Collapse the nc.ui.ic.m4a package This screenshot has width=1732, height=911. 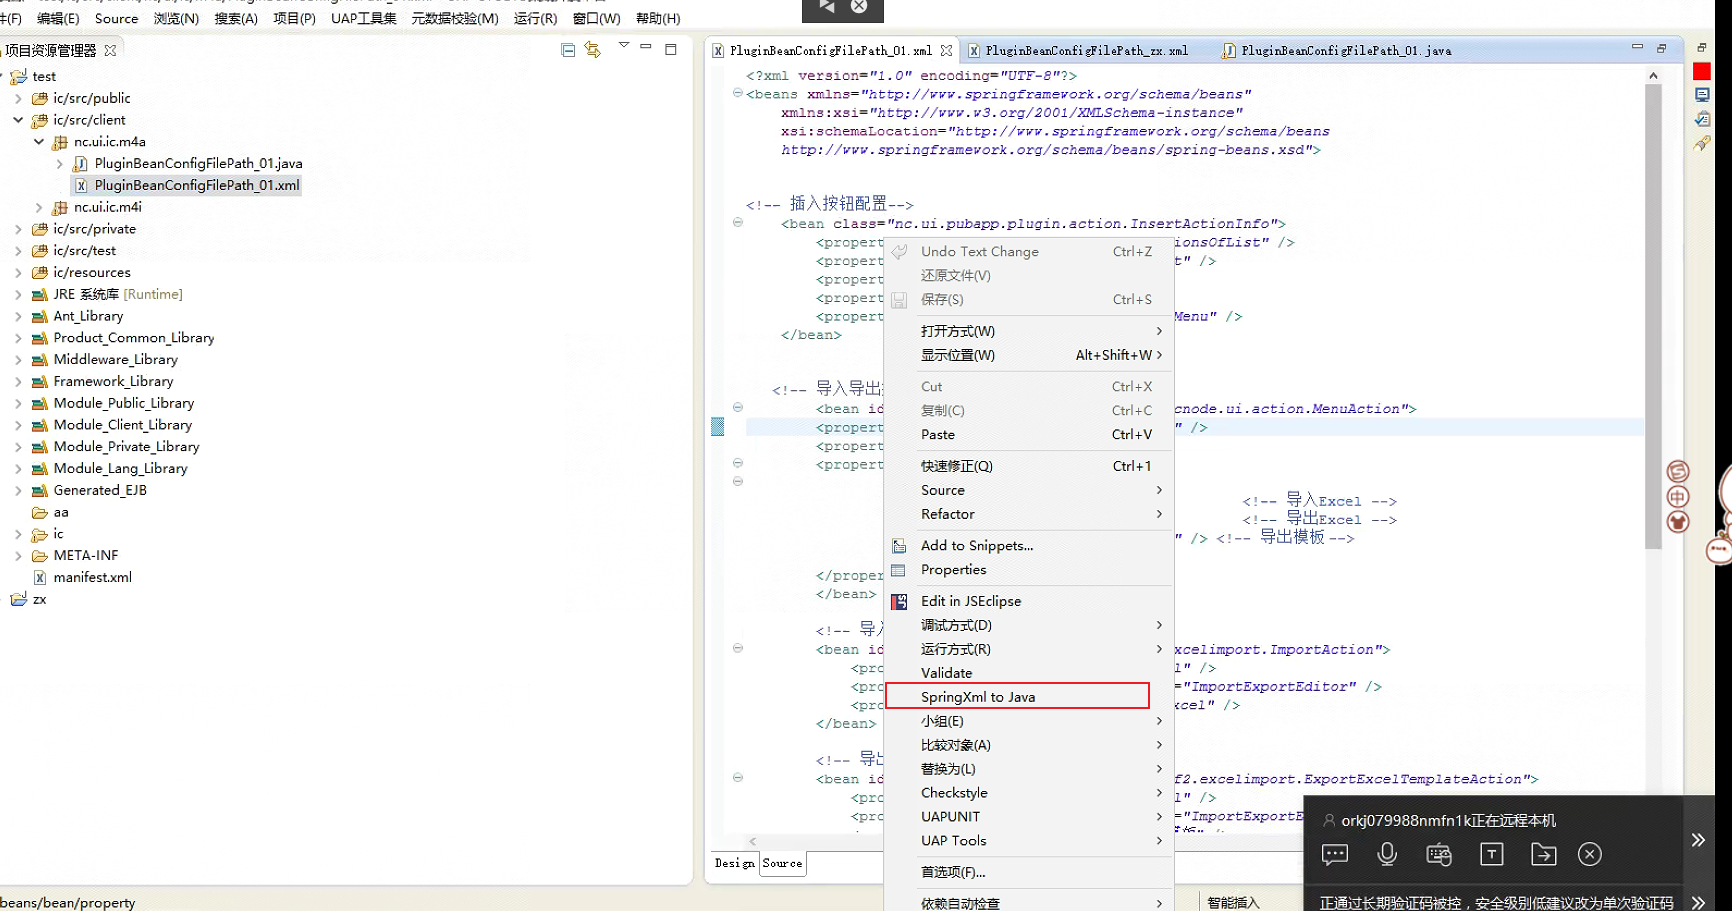(x=39, y=142)
